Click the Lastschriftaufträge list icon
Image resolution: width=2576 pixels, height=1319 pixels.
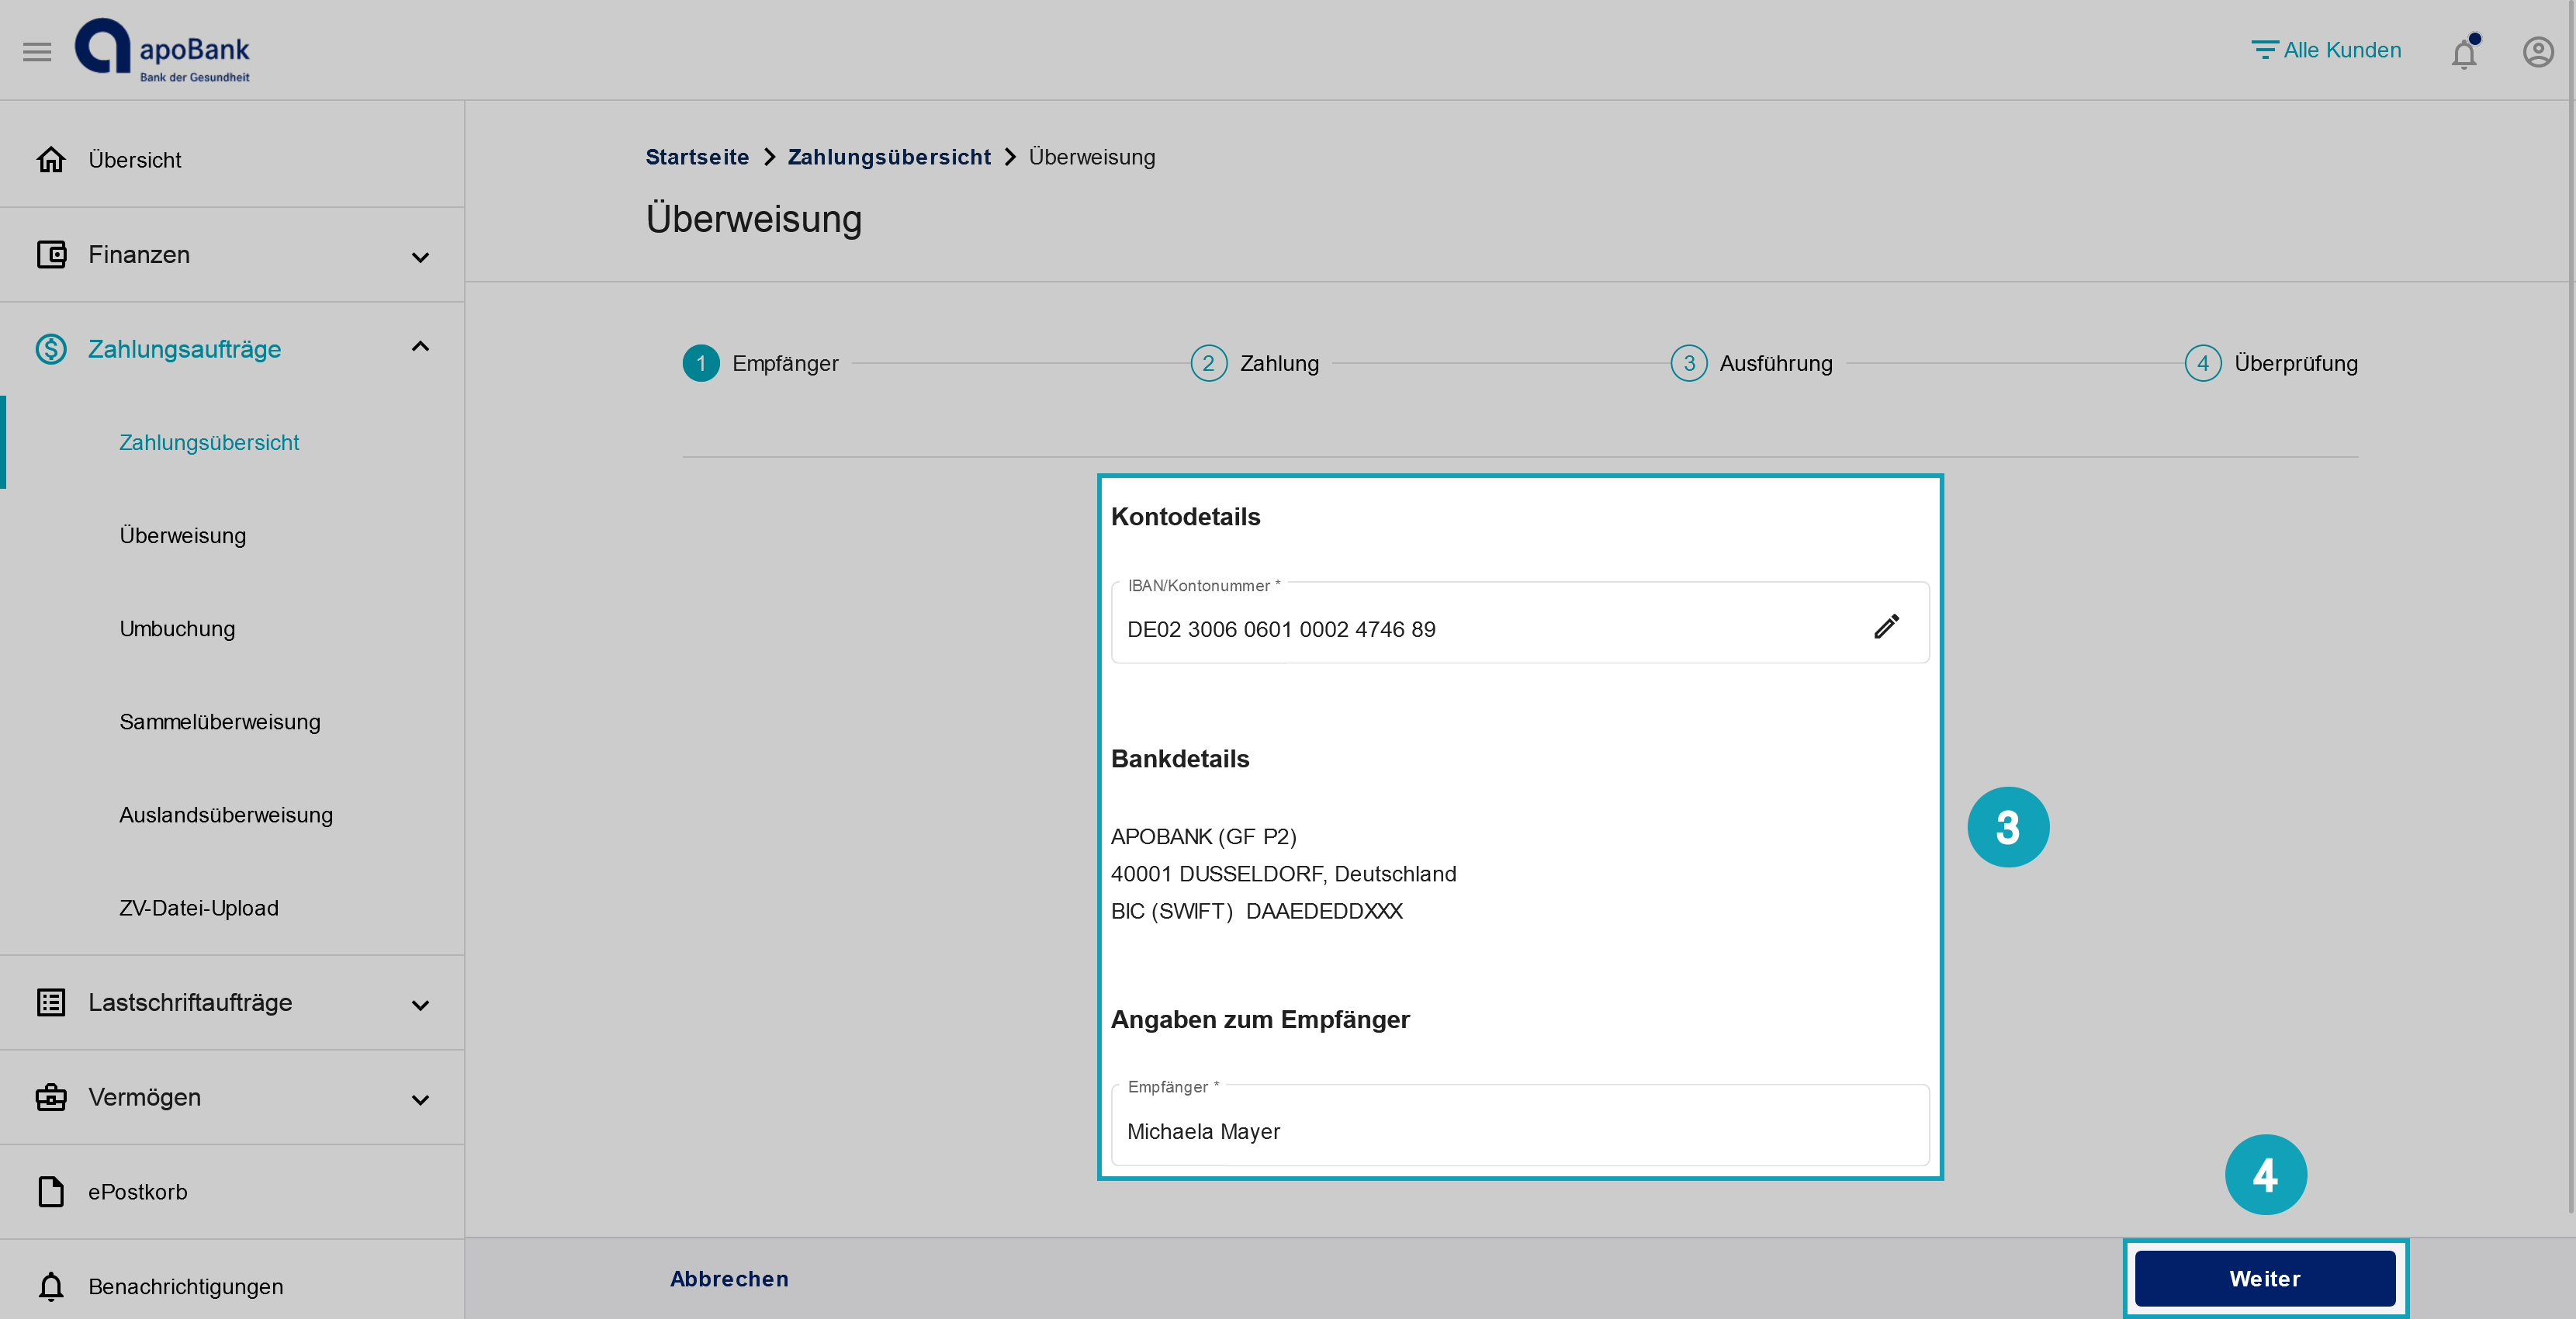click(x=51, y=1002)
